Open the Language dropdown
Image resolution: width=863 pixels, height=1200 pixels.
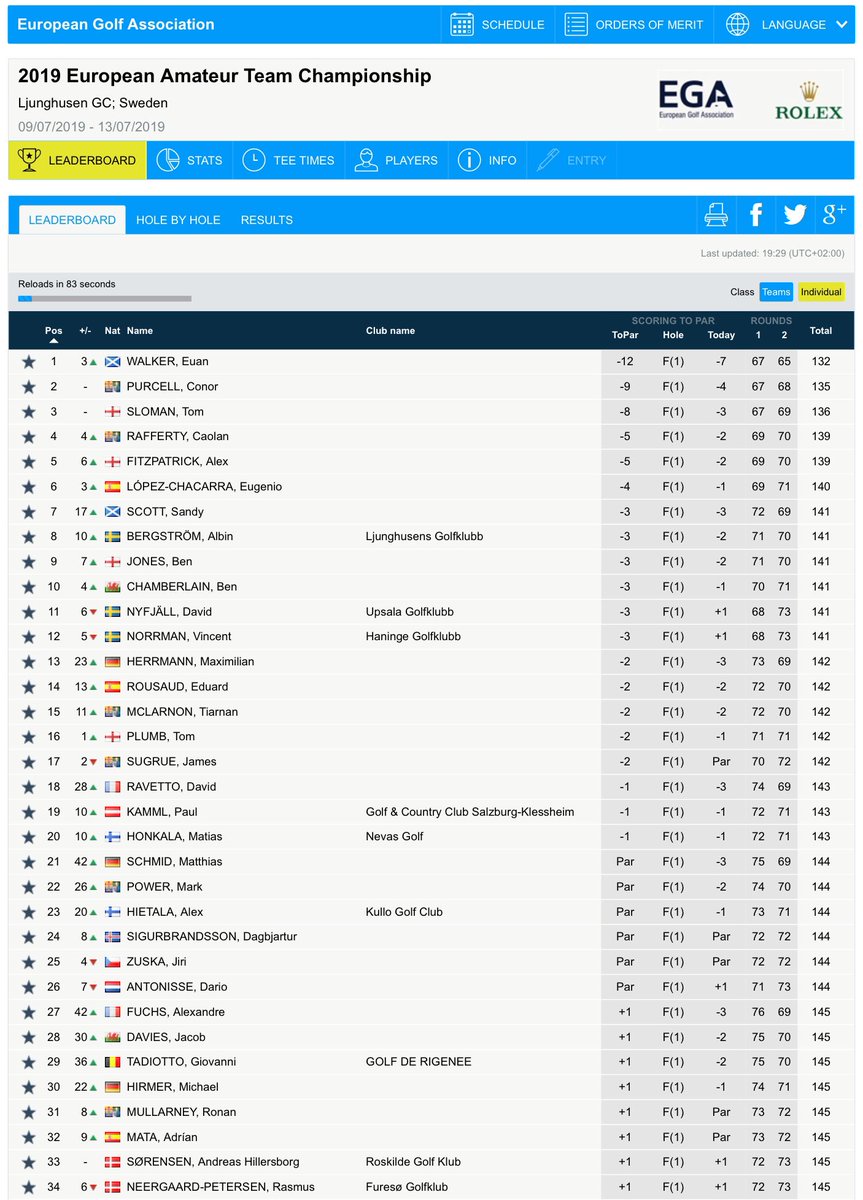click(x=789, y=25)
